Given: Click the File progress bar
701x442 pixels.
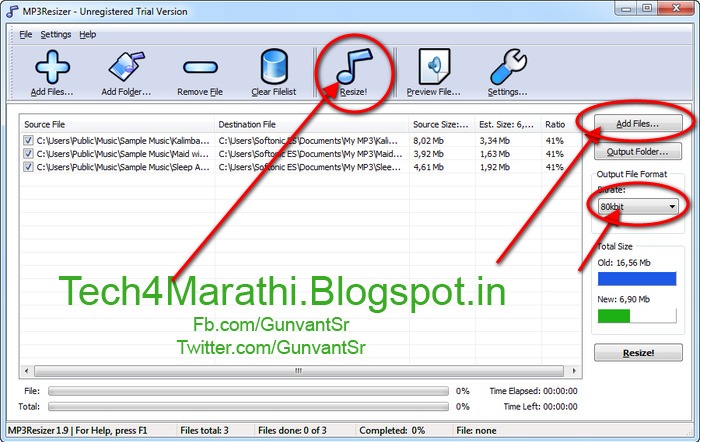Looking at the screenshot, I should (x=248, y=391).
